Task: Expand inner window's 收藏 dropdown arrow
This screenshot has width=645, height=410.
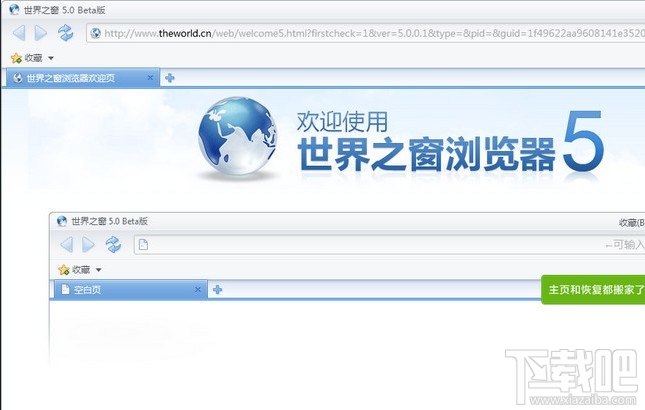Action: (99, 270)
